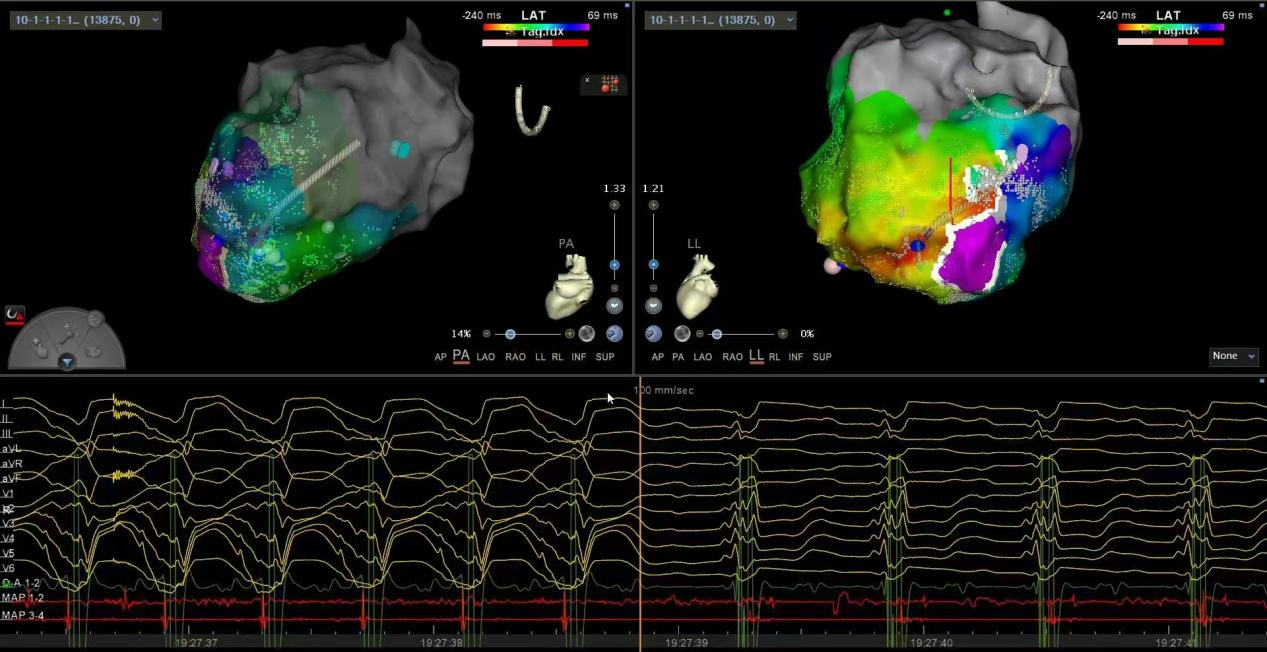Toggle the blue rotation sphere in right view

[653, 334]
